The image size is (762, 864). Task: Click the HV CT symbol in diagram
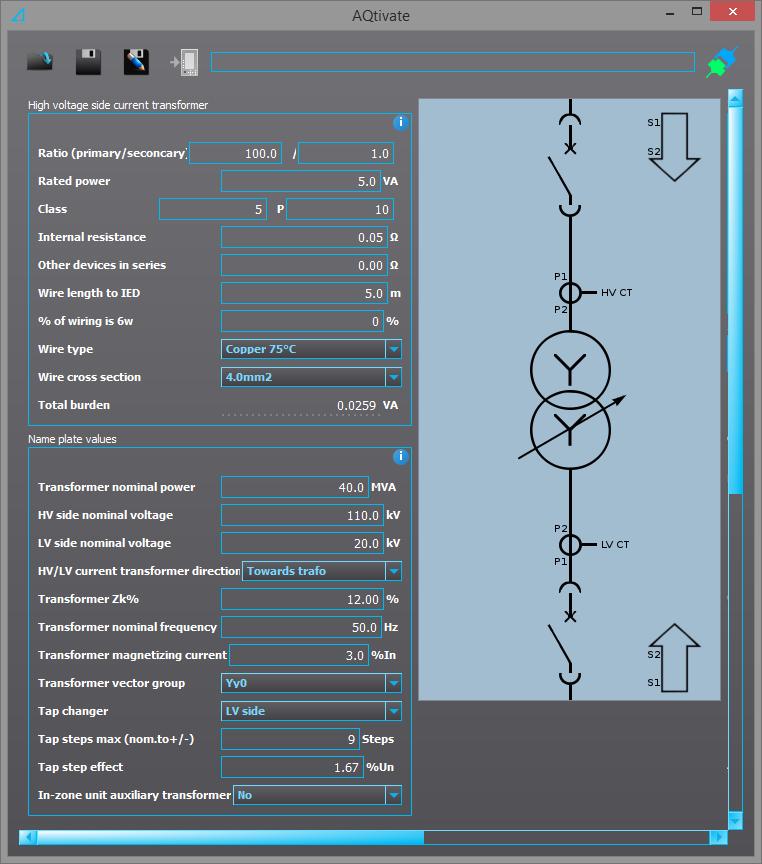[570, 293]
